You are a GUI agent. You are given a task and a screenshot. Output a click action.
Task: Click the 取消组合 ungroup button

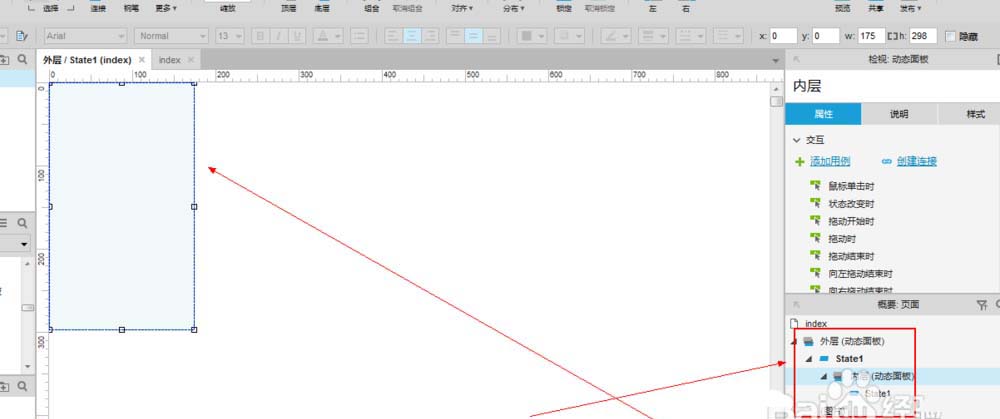(407, 8)
